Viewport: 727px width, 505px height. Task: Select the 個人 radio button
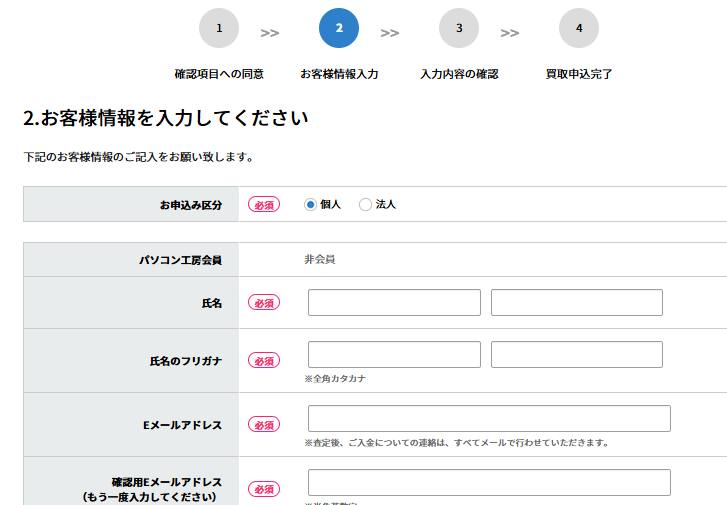pos(310,204)
